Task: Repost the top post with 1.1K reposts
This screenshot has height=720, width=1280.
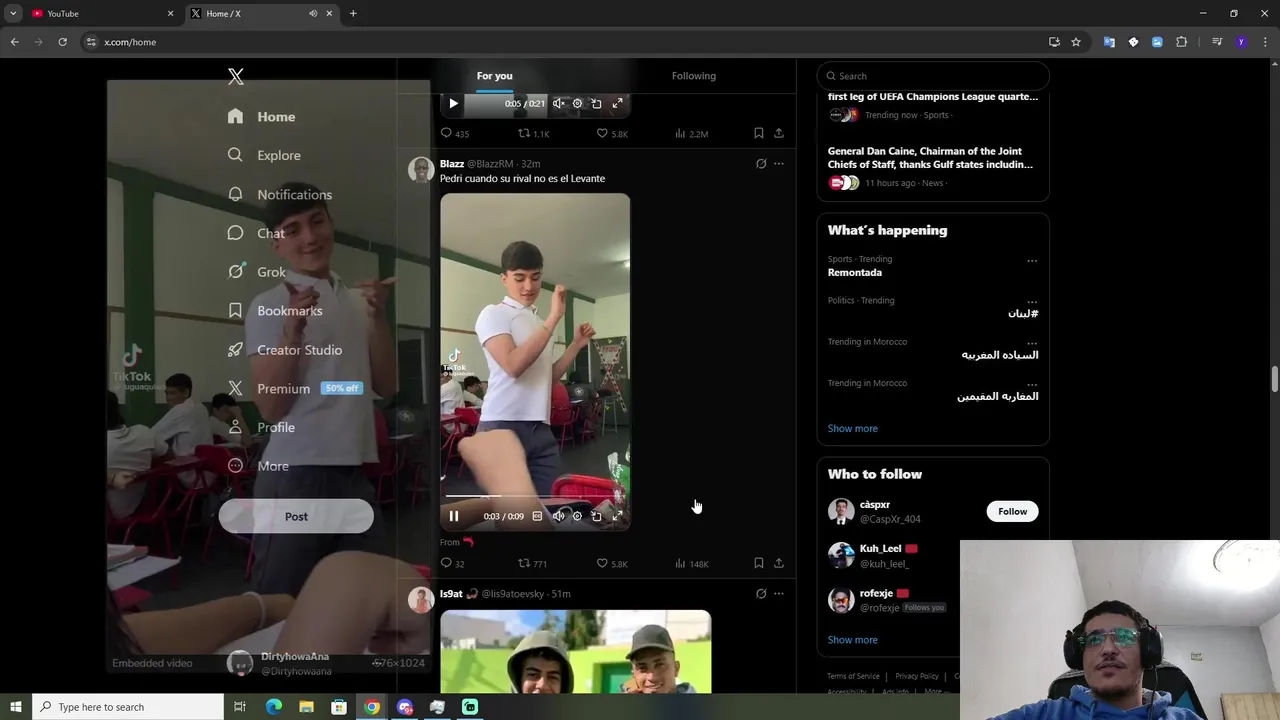Action: pyautogui.click(x=534, y=133)
